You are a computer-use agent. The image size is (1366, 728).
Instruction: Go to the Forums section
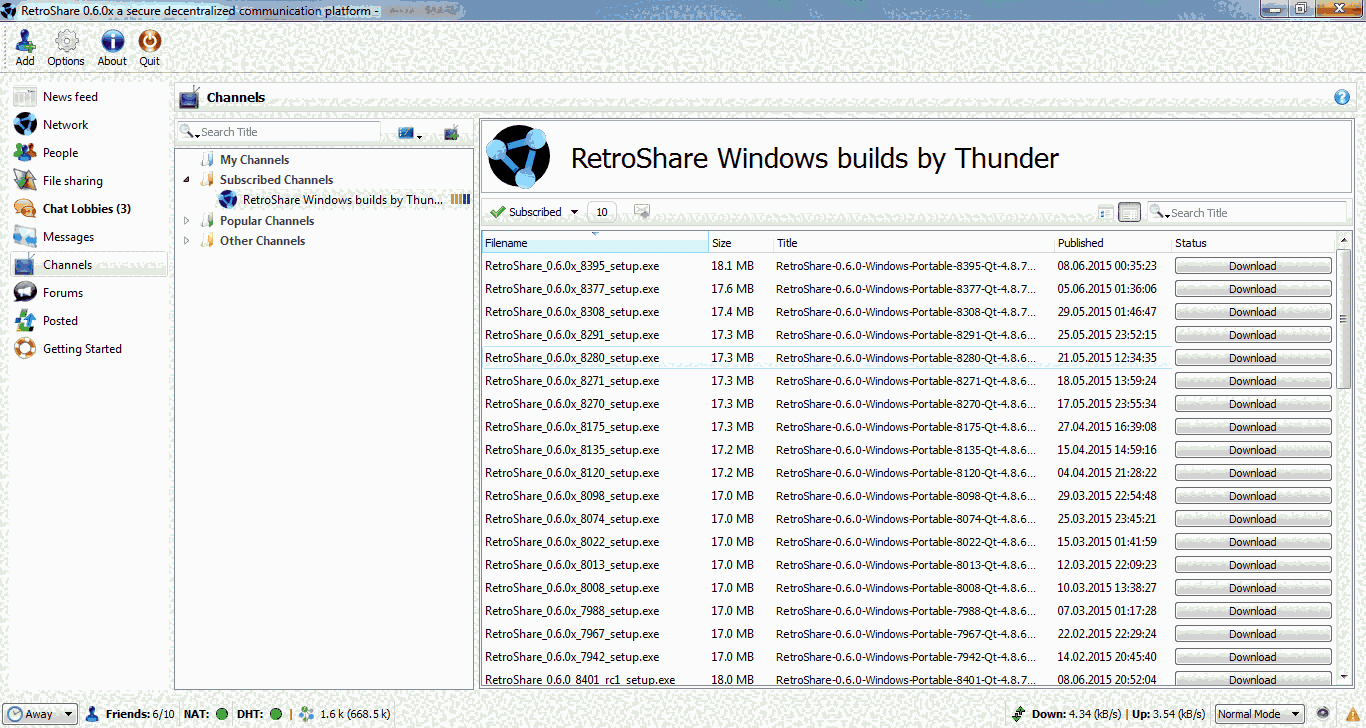coord(62,293)
